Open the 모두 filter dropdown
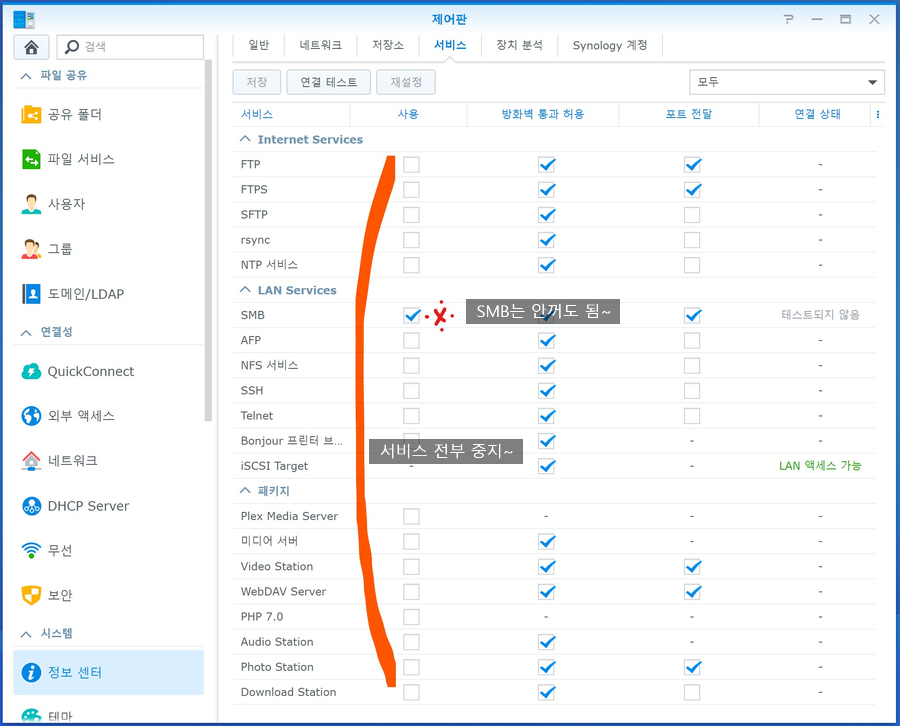 pyautogui.click(x=786, y=82)
